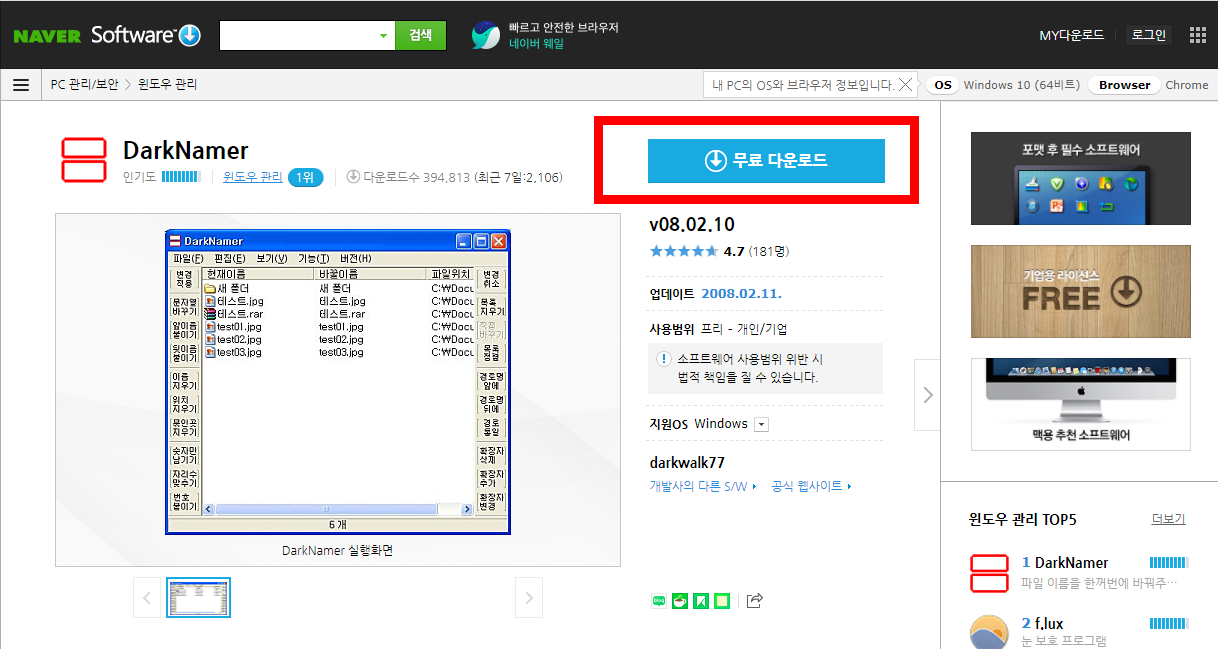
Task: Click the DarkNamer main screenshot image
Action: [x=338, y=383]
